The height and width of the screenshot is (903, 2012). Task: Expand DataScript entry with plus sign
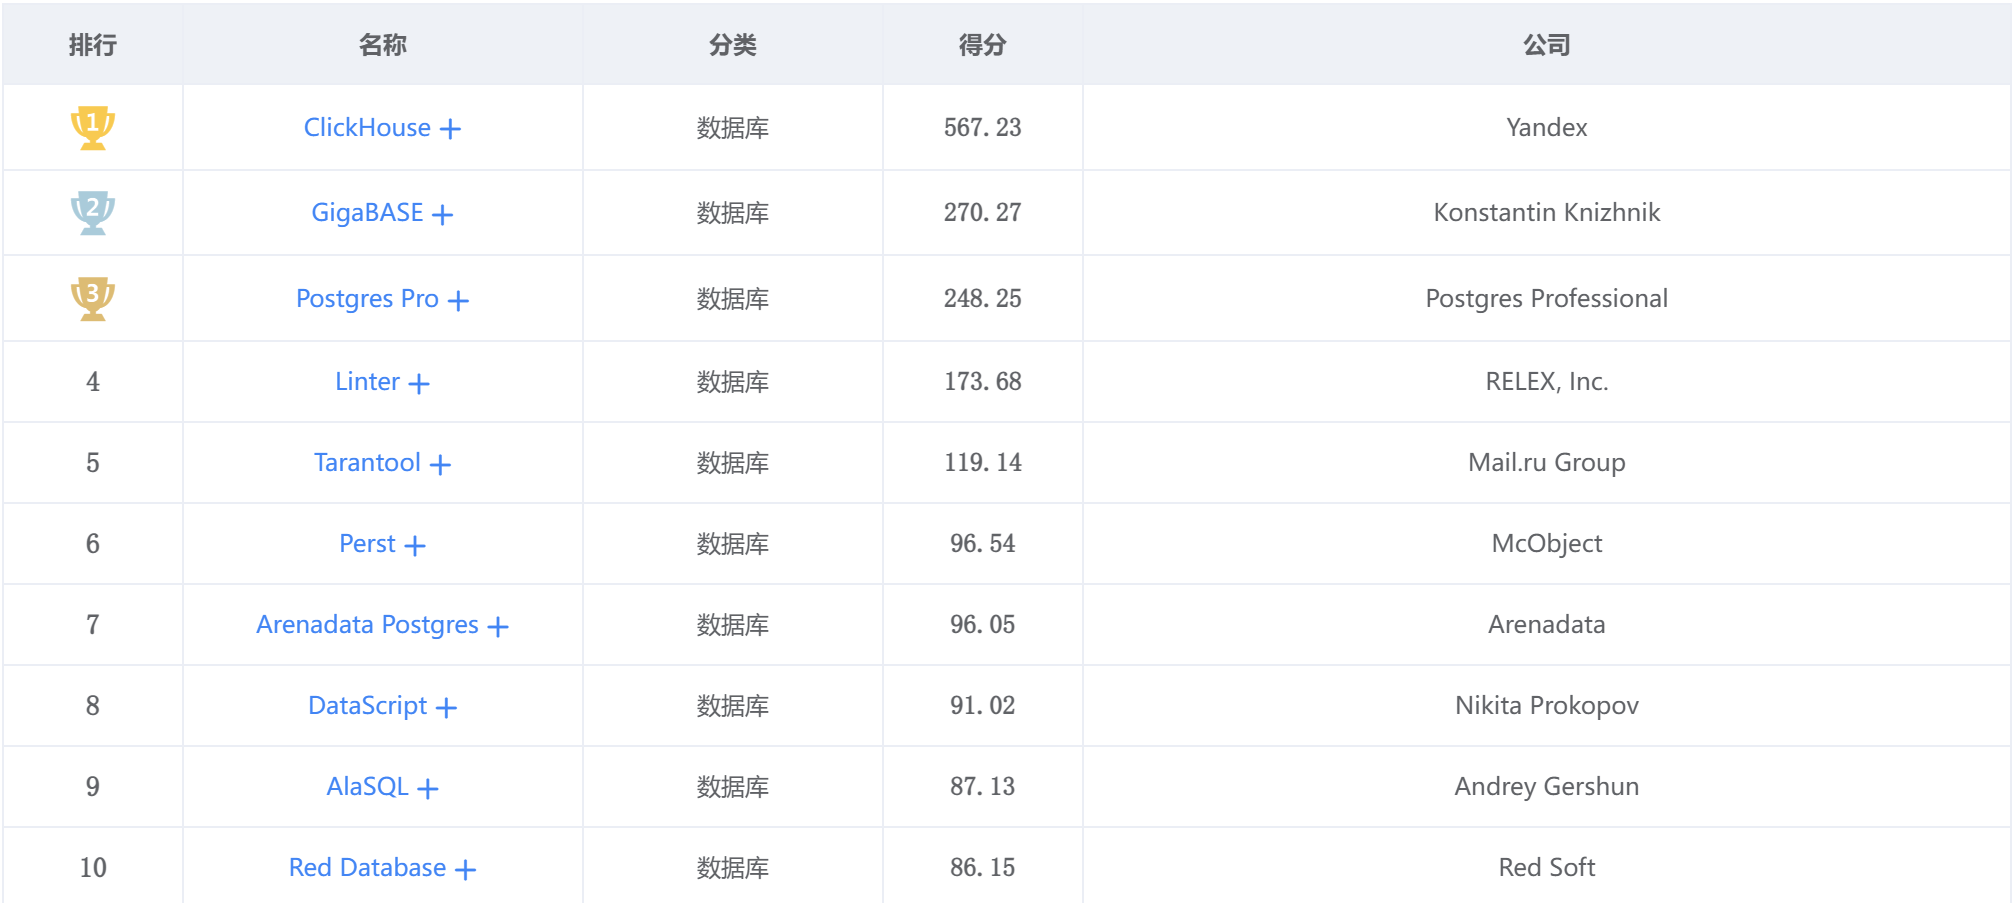[447, 707]
